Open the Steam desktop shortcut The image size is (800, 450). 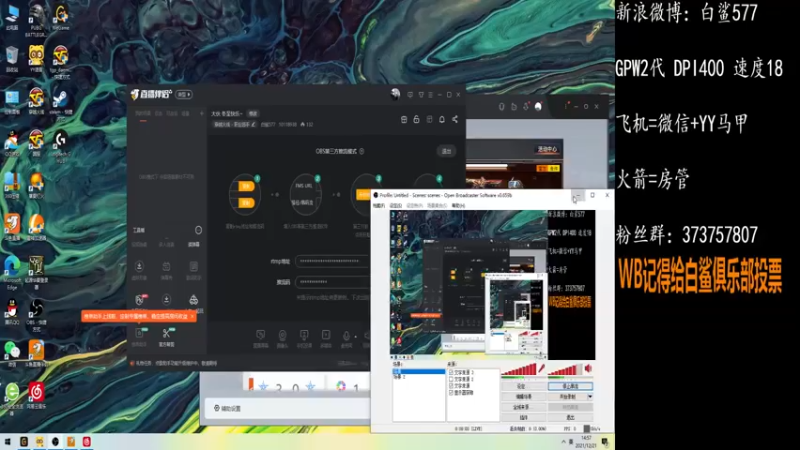tap(60, 104)
